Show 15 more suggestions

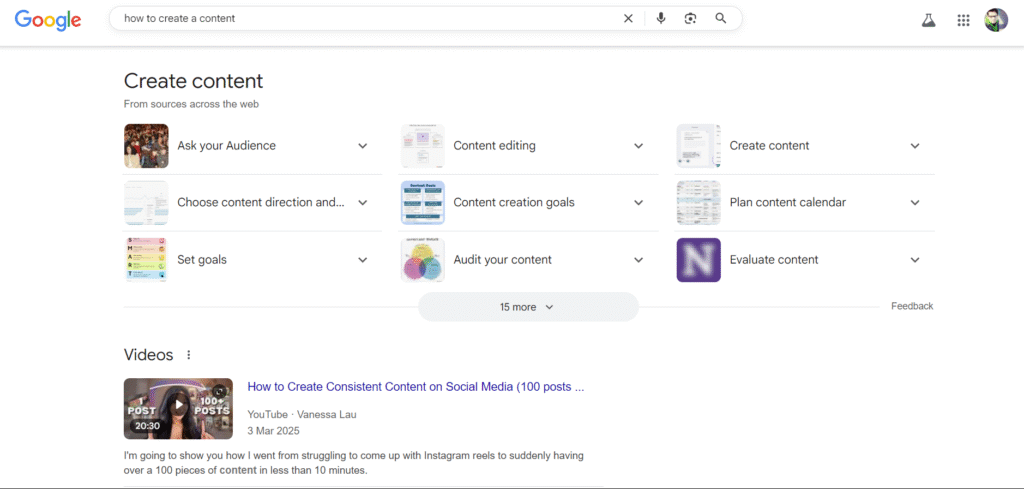pos(528,307)
